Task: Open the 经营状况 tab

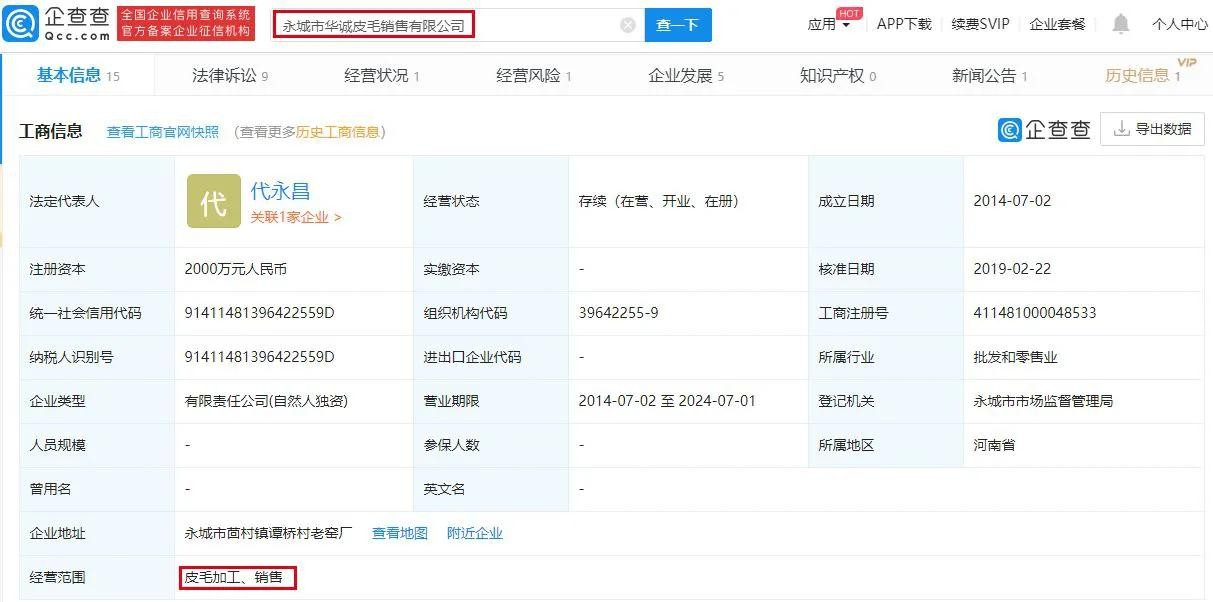Action: point(381,75)
